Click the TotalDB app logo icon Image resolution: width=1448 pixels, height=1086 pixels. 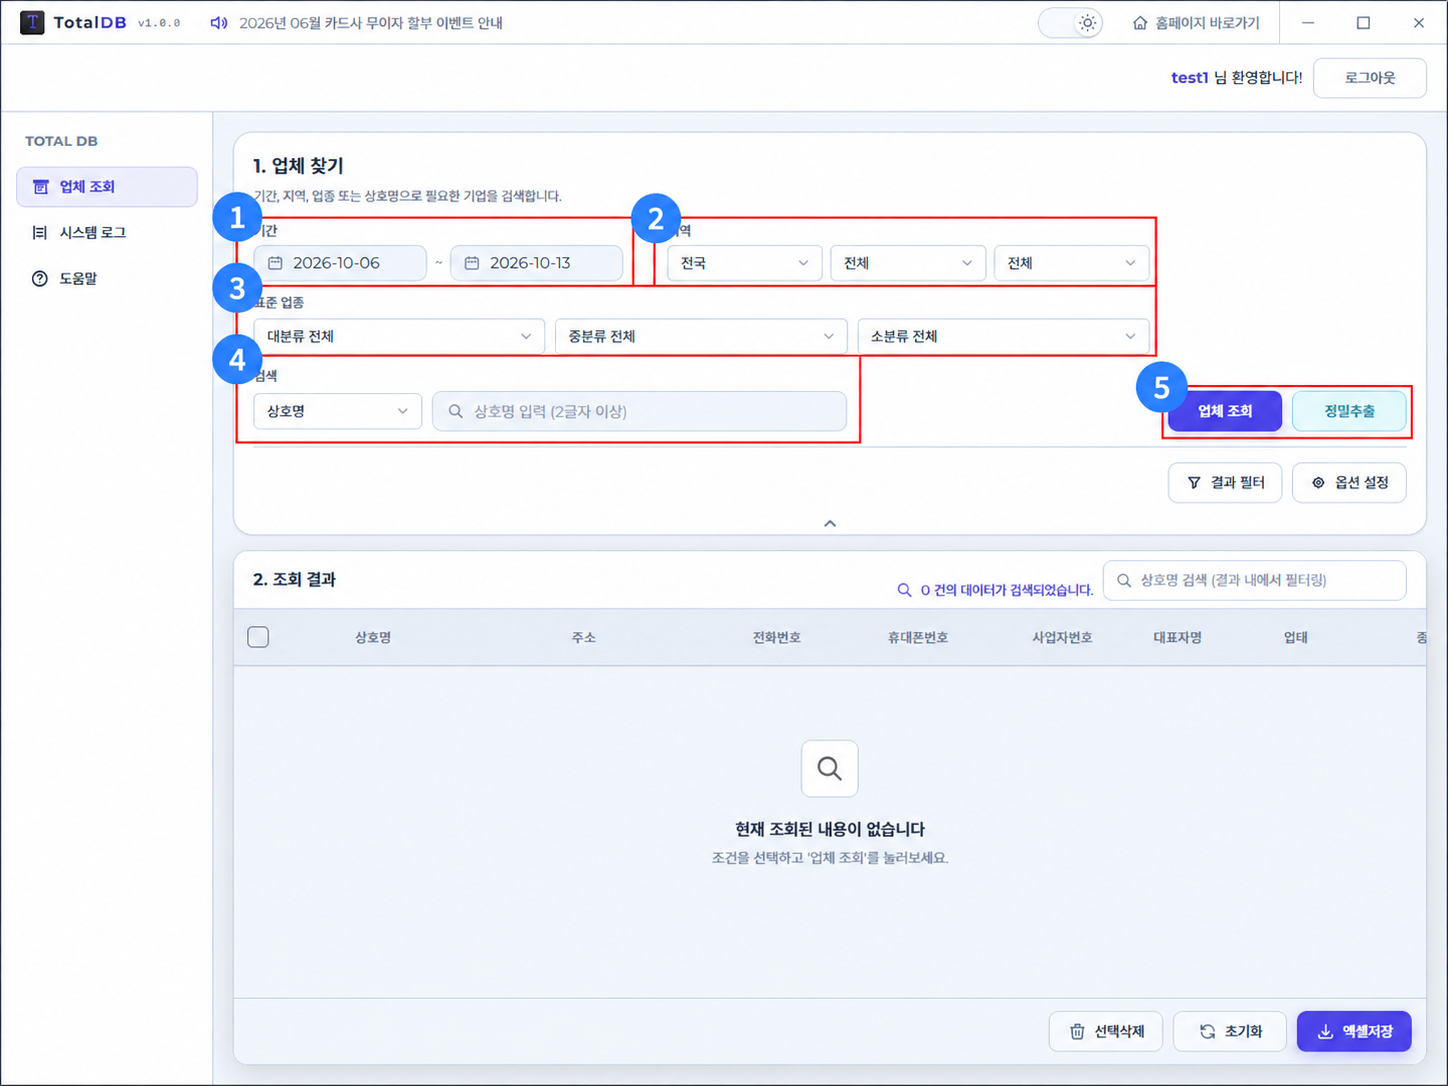32,22
